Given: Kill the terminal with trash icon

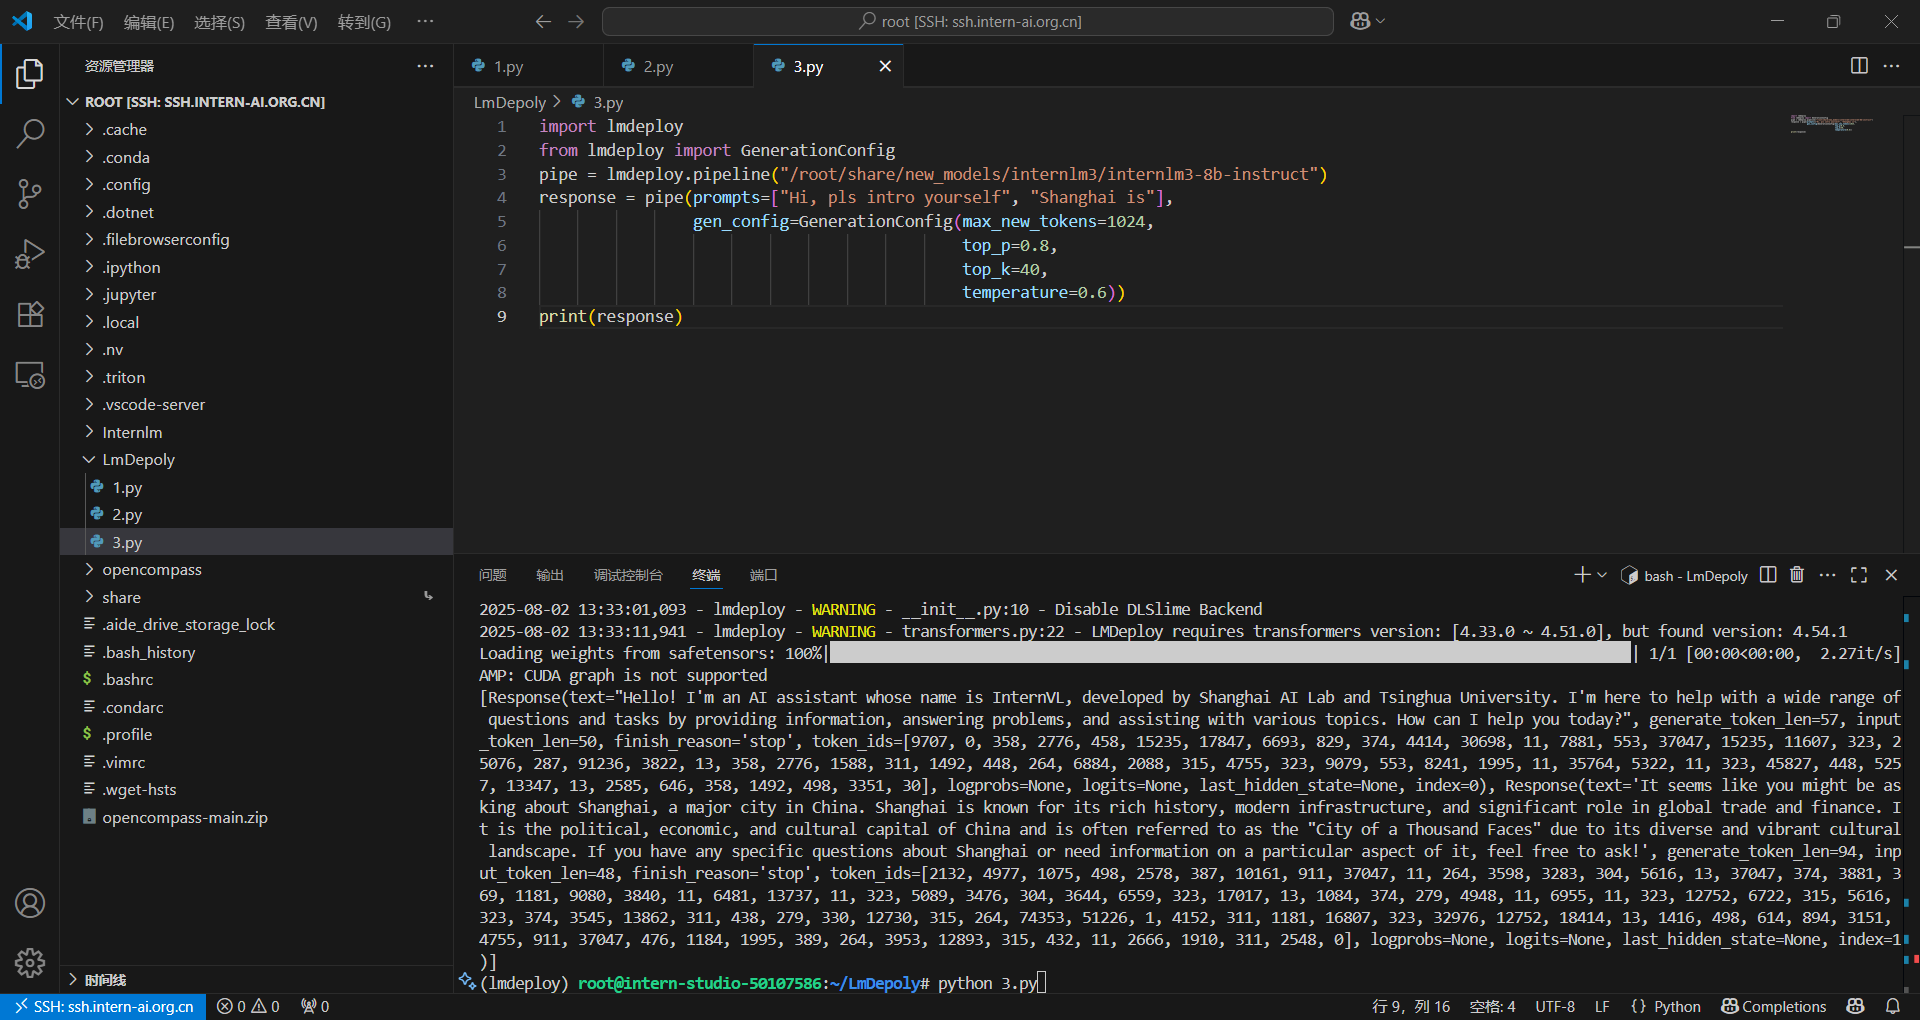Looking at the screenshot, I should pyautogui.click(x=1797, y=575).
